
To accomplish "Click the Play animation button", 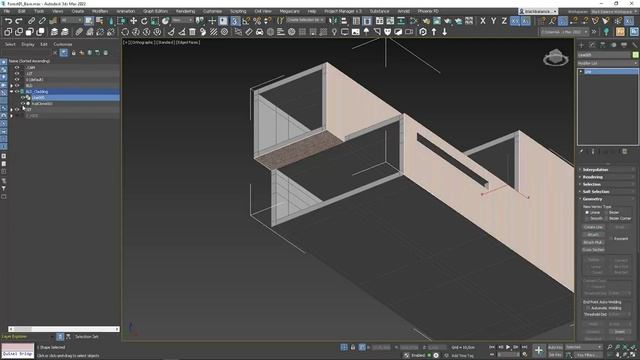I will click(508, 347).
